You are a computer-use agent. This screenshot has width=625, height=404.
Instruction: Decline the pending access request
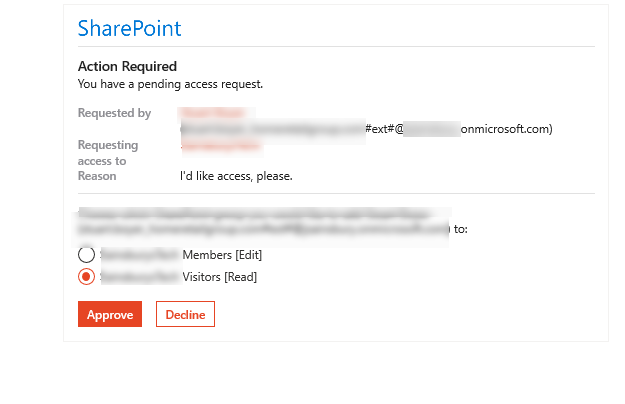(185, 314)
